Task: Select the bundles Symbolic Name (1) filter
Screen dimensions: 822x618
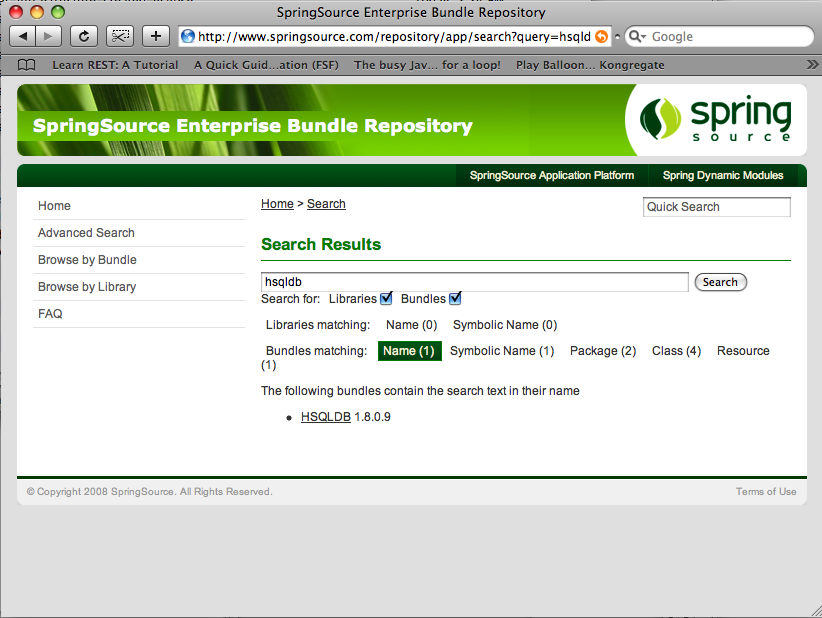Action: 502,351
